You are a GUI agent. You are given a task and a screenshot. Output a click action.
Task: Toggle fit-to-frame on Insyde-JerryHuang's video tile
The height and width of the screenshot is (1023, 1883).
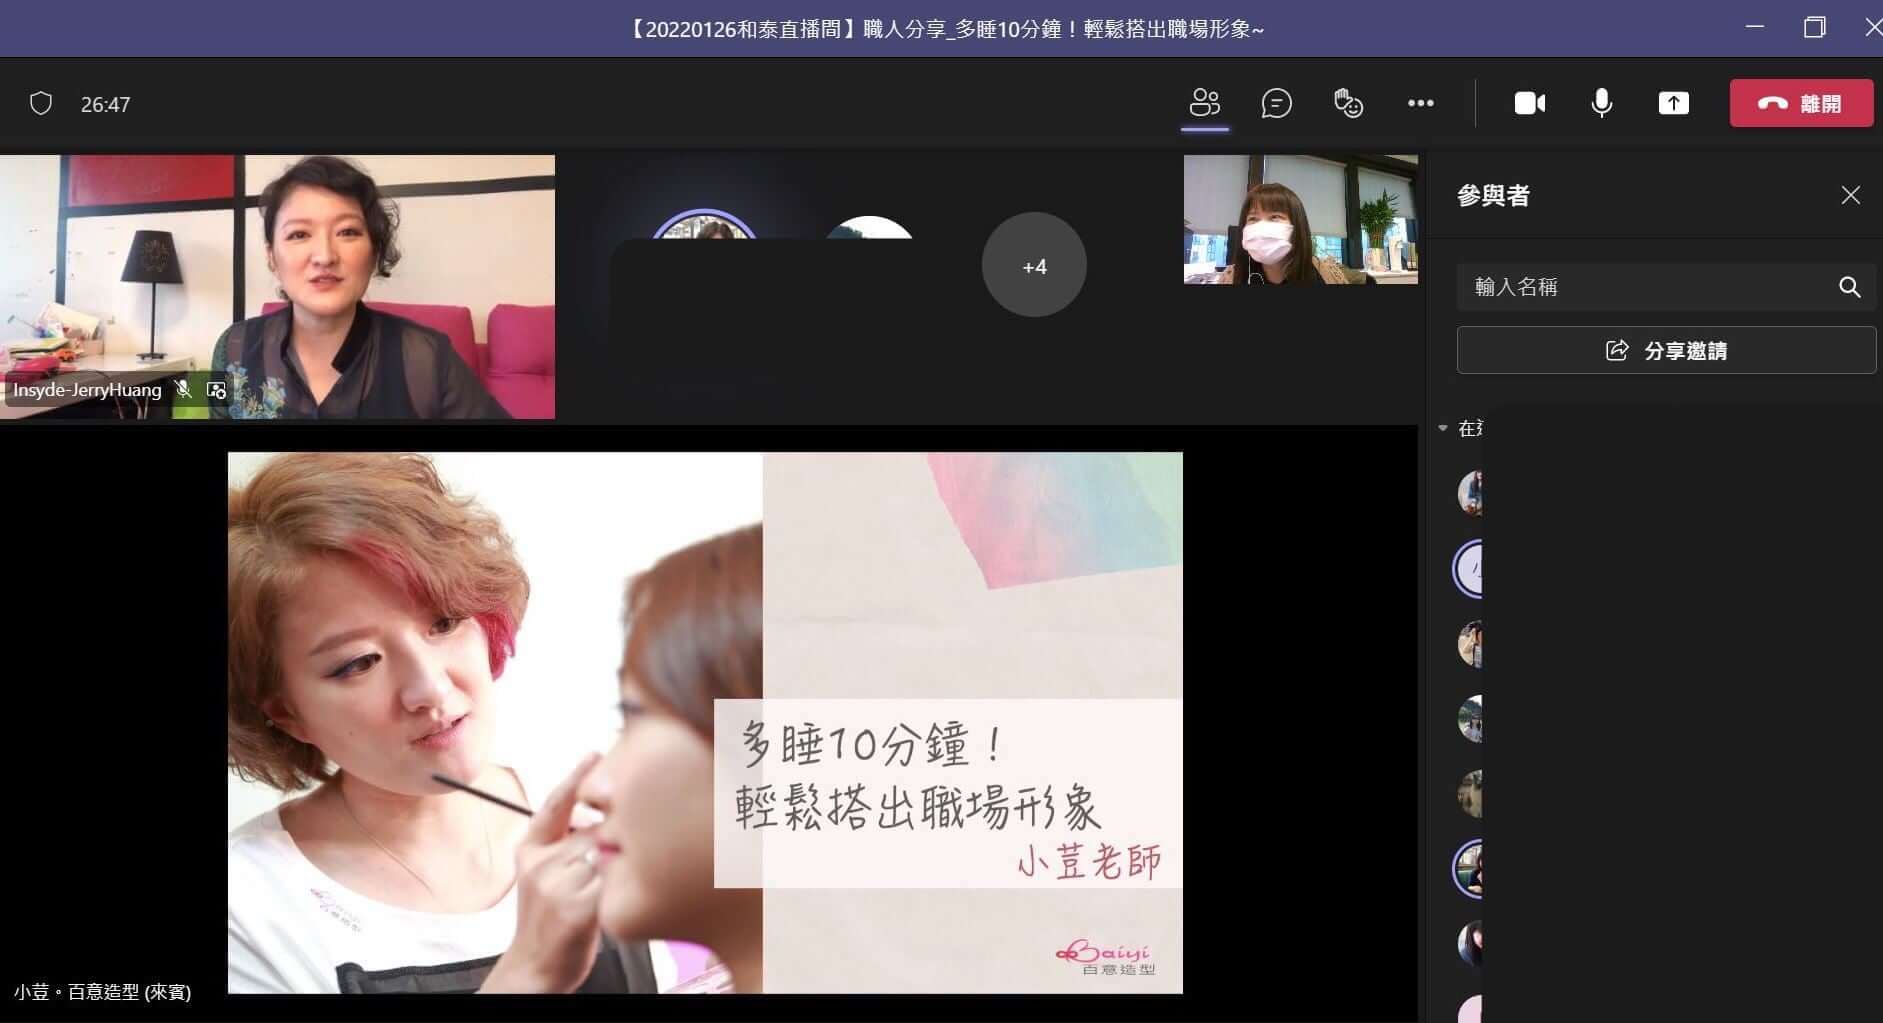[216, 390]
